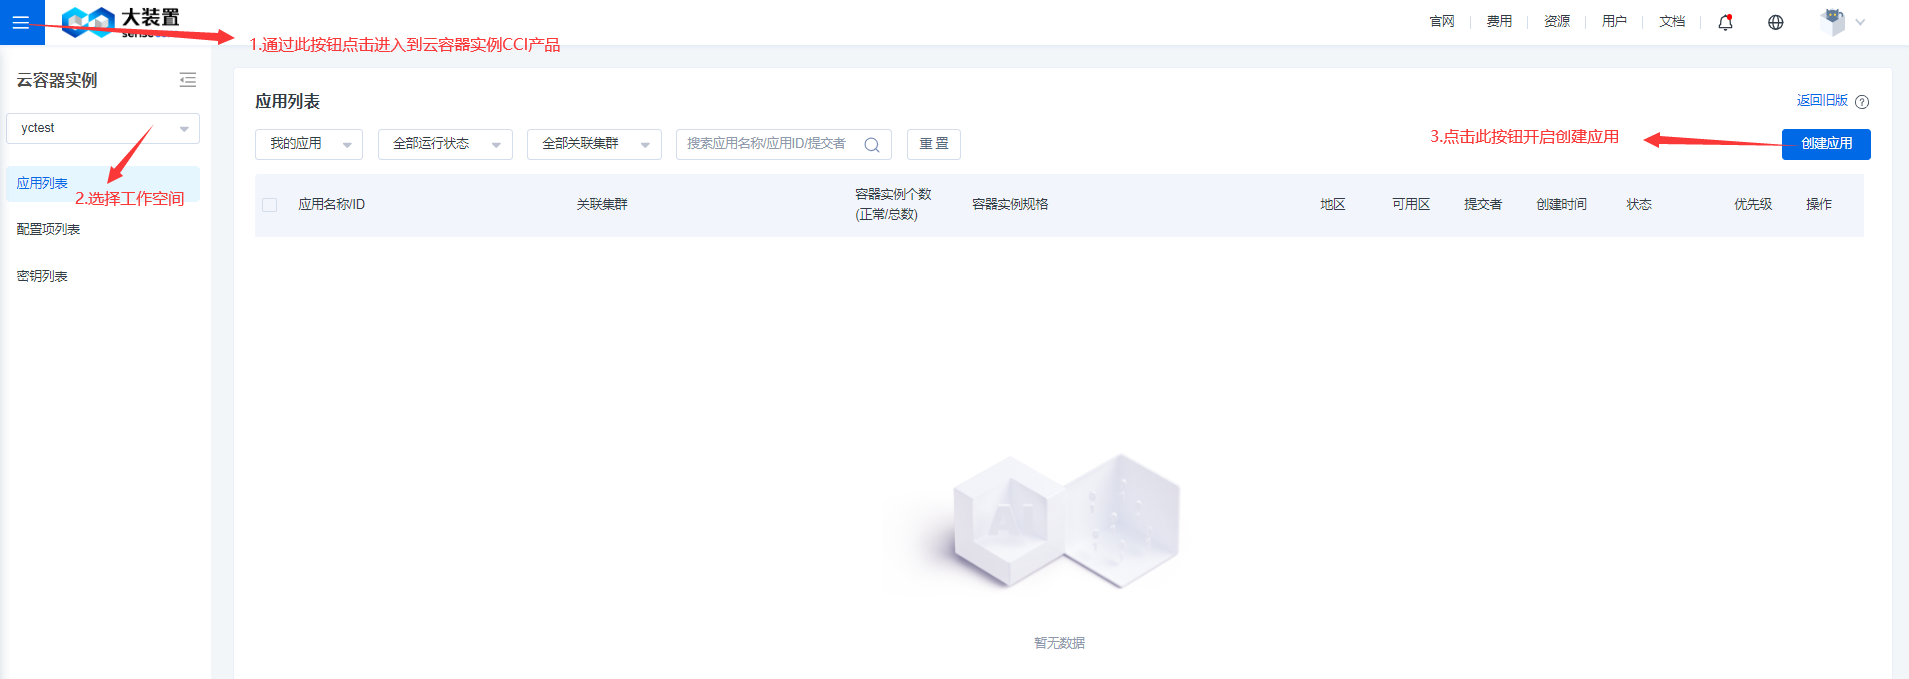Click the 重置 button
This screenshot has width=1909, height=679.
click(x=933, y=144)
